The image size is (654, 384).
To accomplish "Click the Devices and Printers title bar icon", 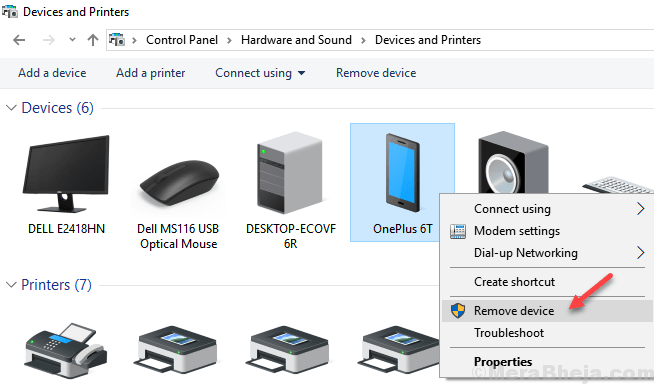I will [x=10, y=12].
